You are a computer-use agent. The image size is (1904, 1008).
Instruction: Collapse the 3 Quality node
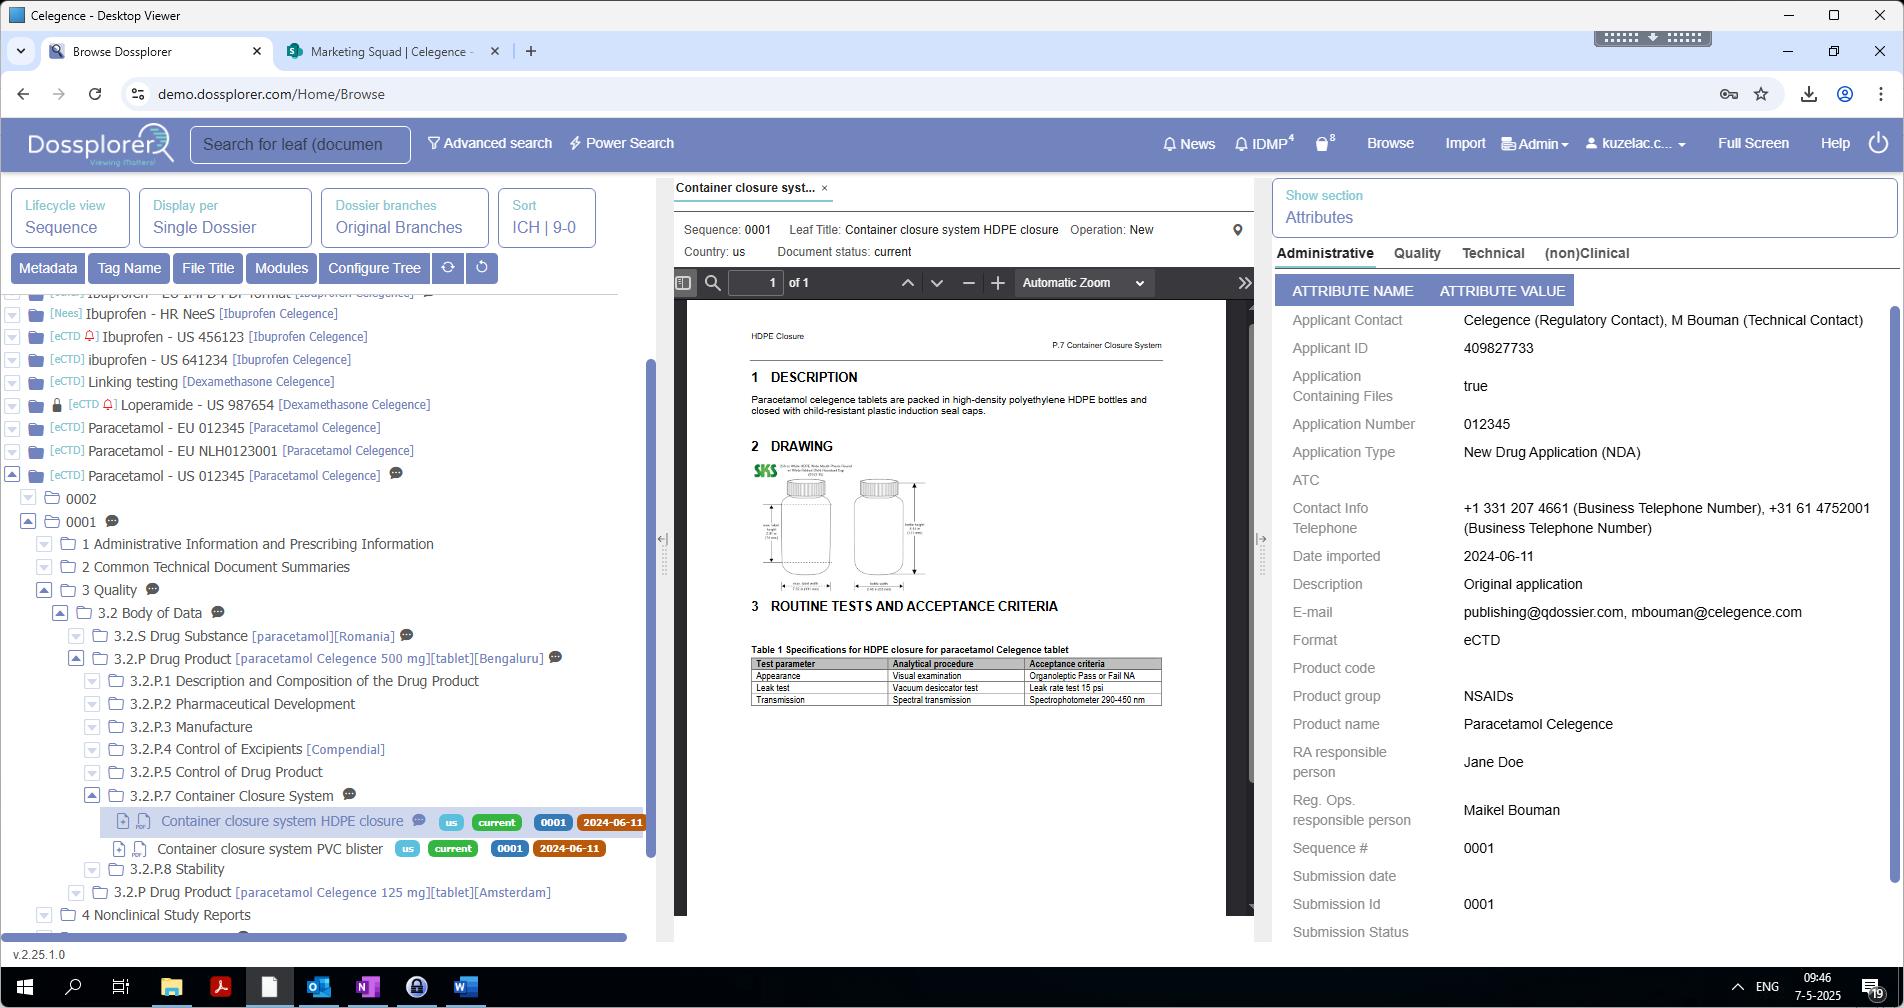pyautogui.click(x=44, y=590)
